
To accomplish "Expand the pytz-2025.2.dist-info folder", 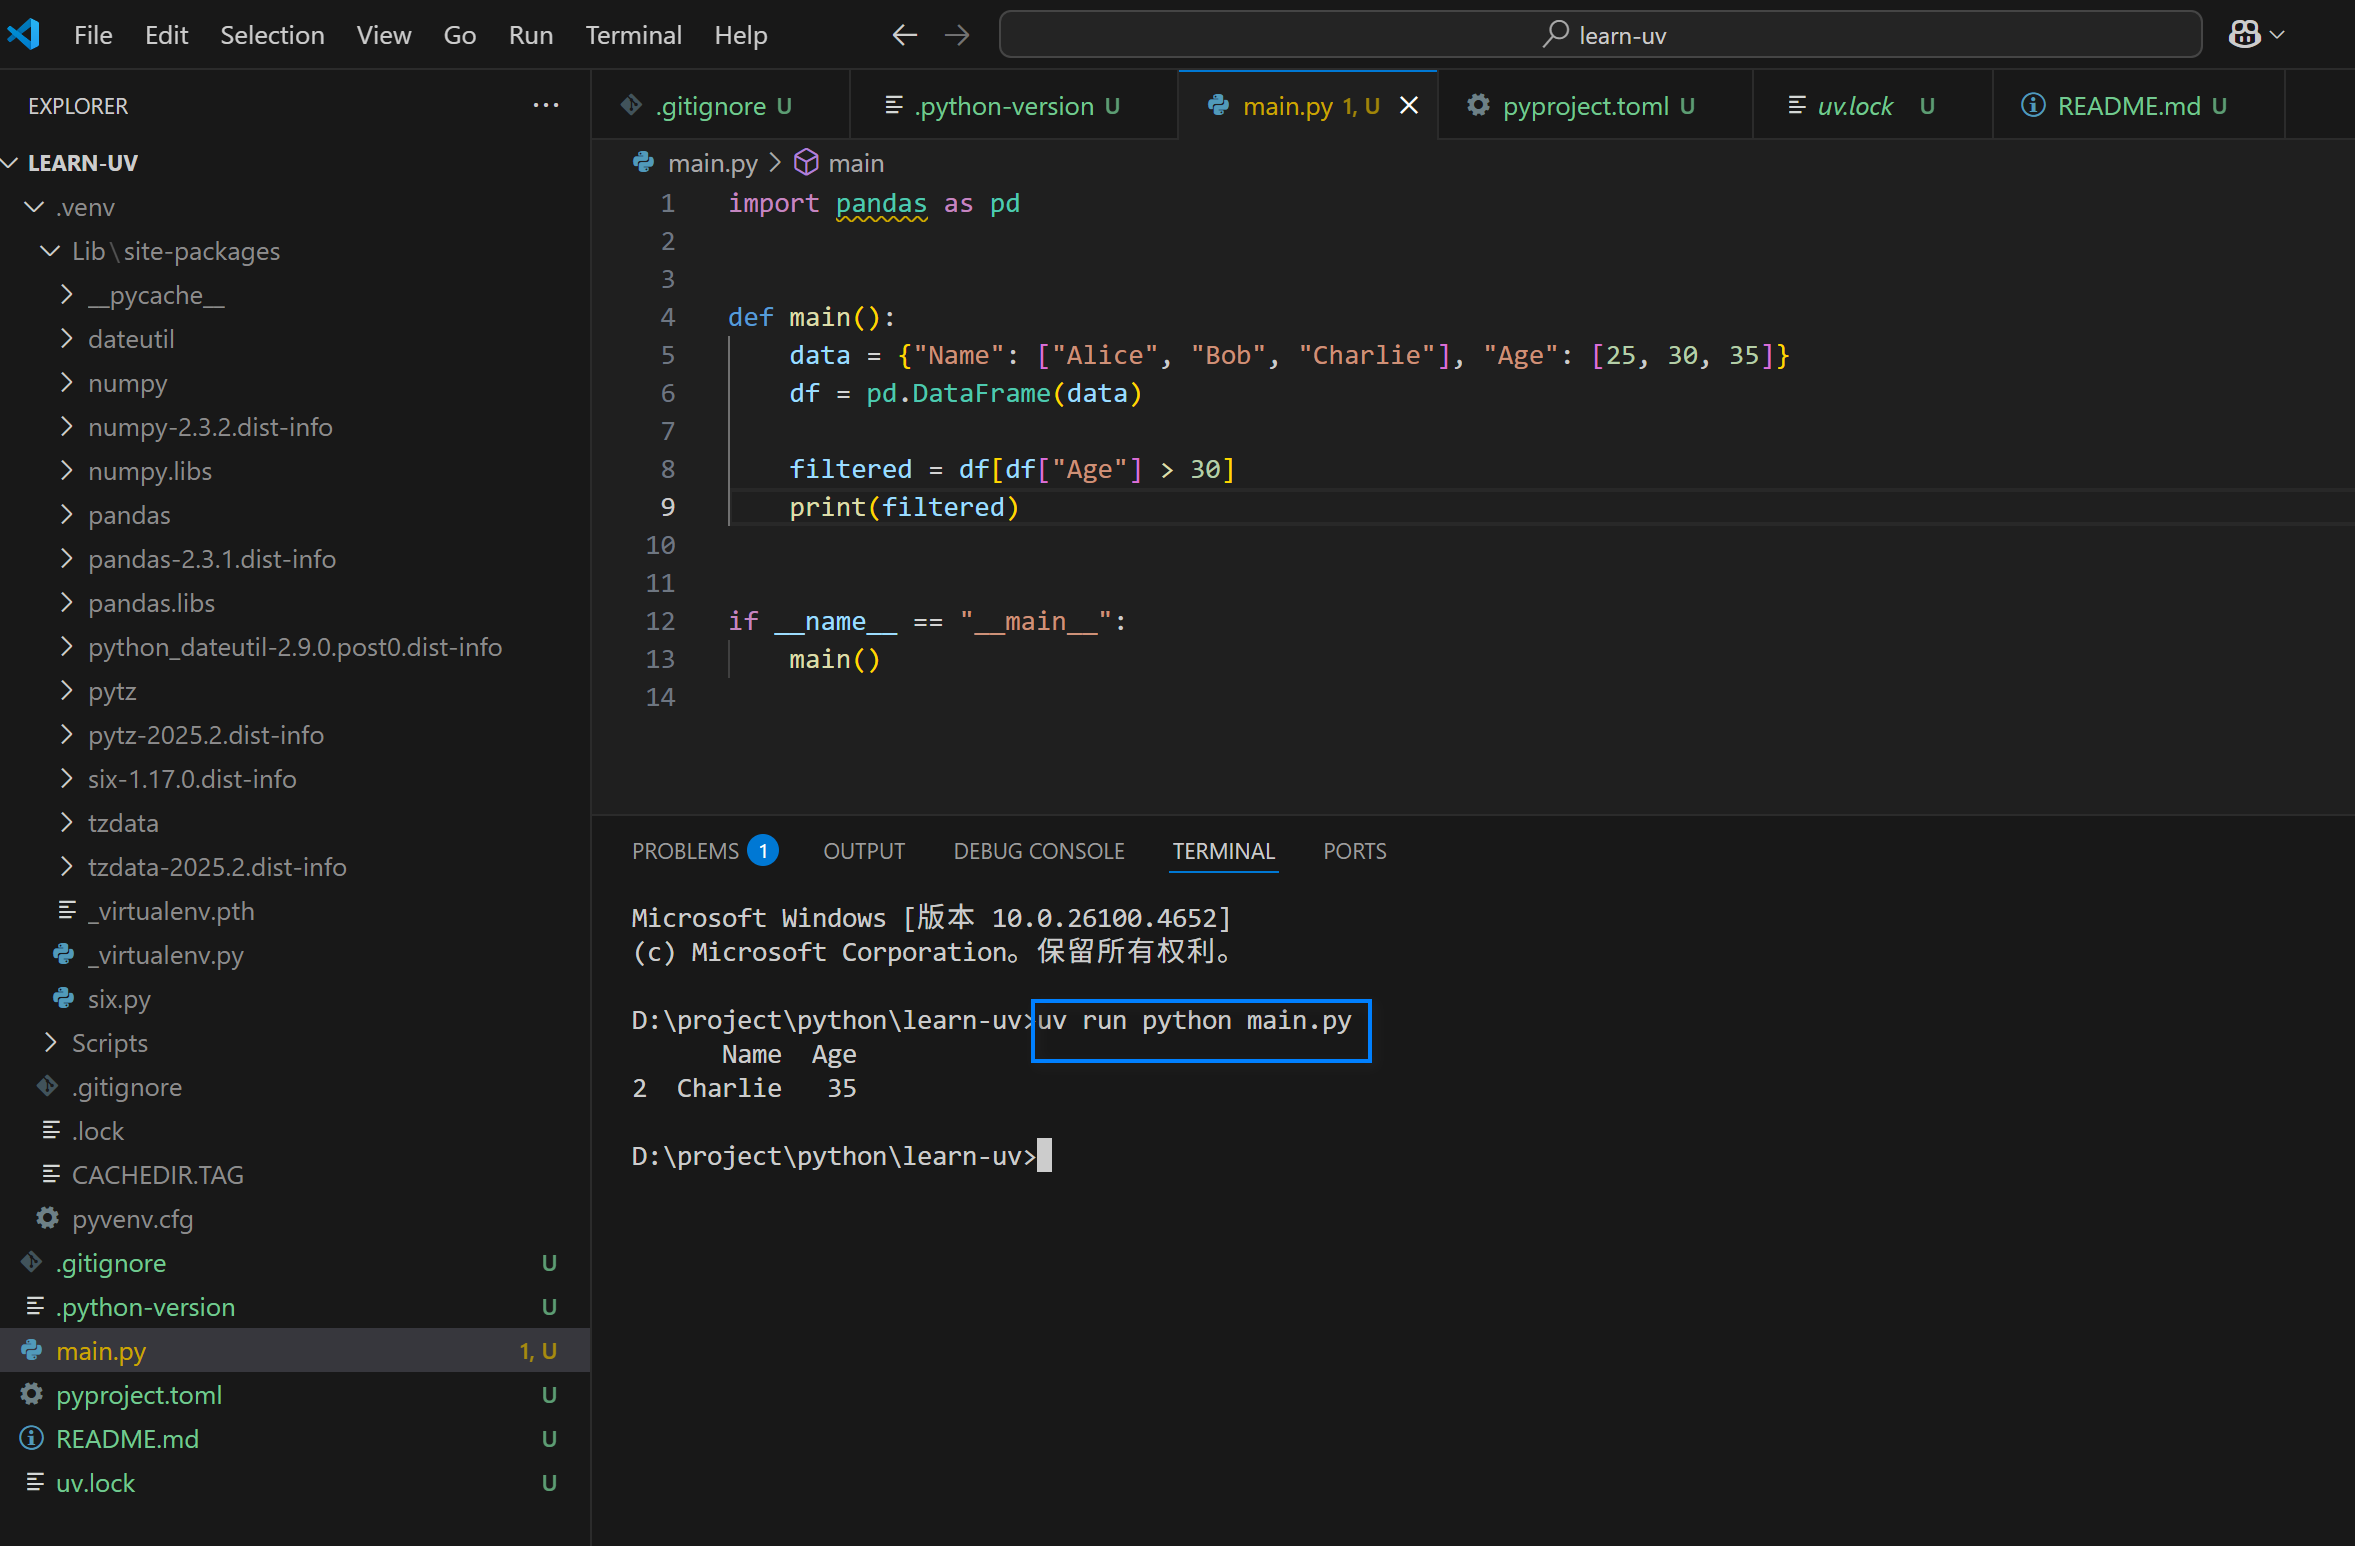I will [295, 735].
